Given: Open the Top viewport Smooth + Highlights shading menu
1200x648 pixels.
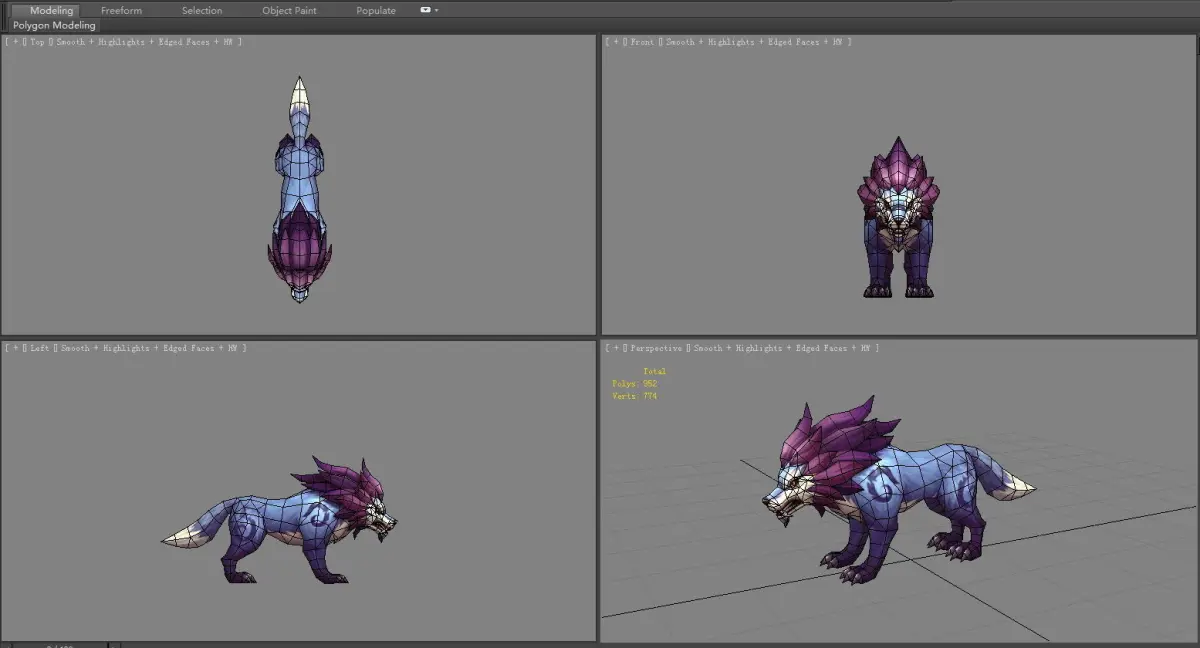Looking at the screenshot, I should click(148, 42).
